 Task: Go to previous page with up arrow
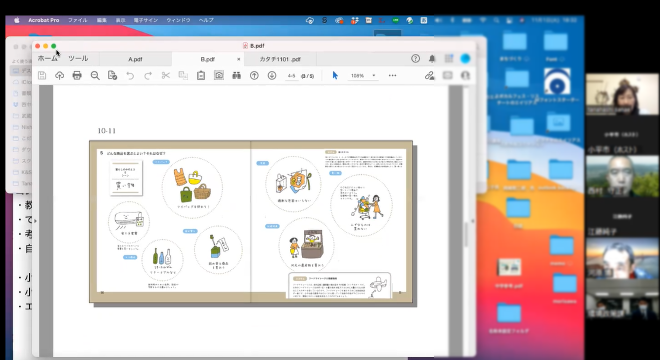coord(254,75)
